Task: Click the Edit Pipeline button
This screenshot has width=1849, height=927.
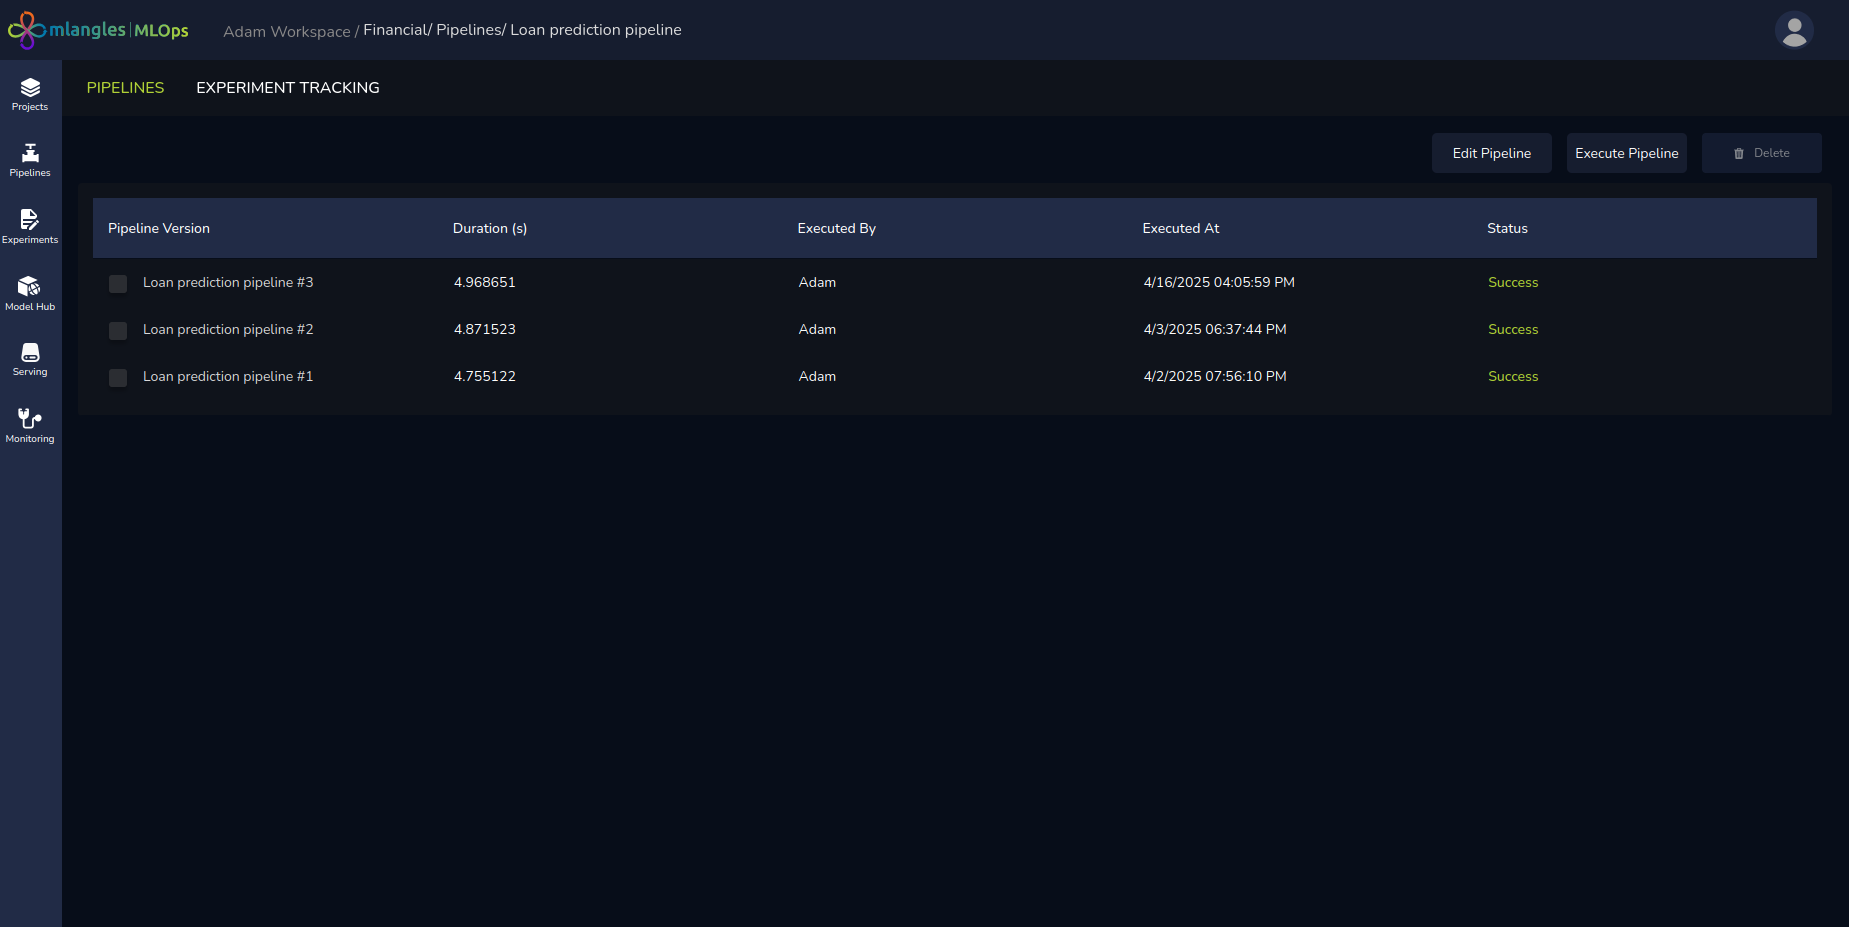Action: coord(1491,153)
